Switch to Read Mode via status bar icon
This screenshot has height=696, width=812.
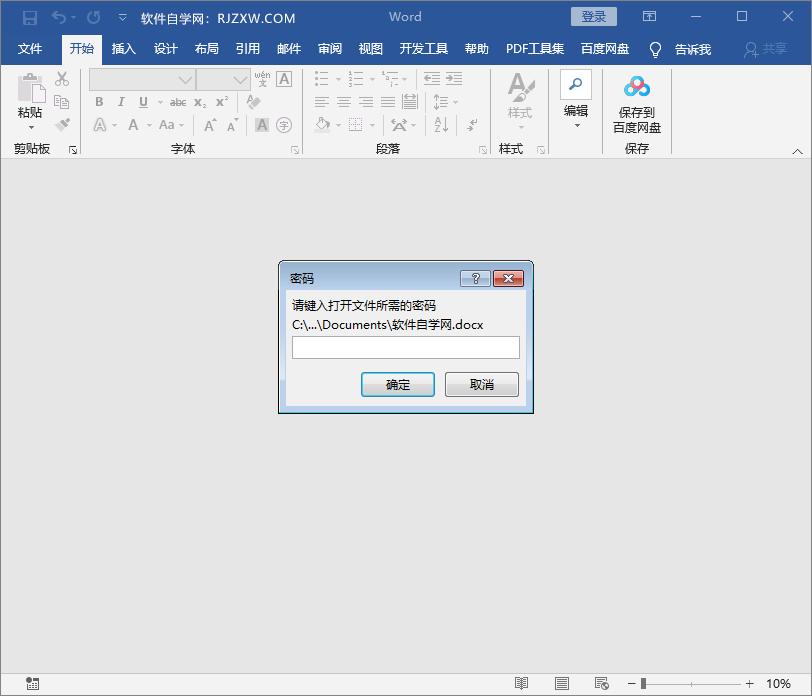coord(521,683)
